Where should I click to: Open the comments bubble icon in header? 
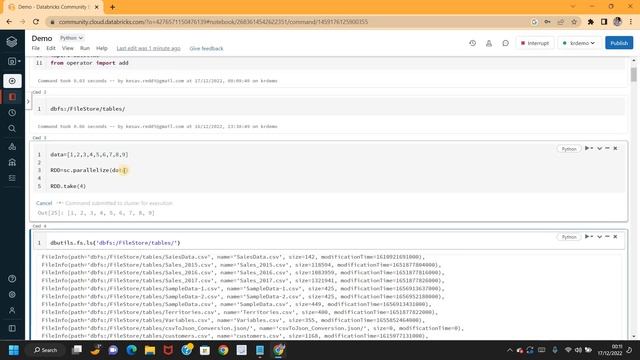pyautogui.click(x=505, y=43)
